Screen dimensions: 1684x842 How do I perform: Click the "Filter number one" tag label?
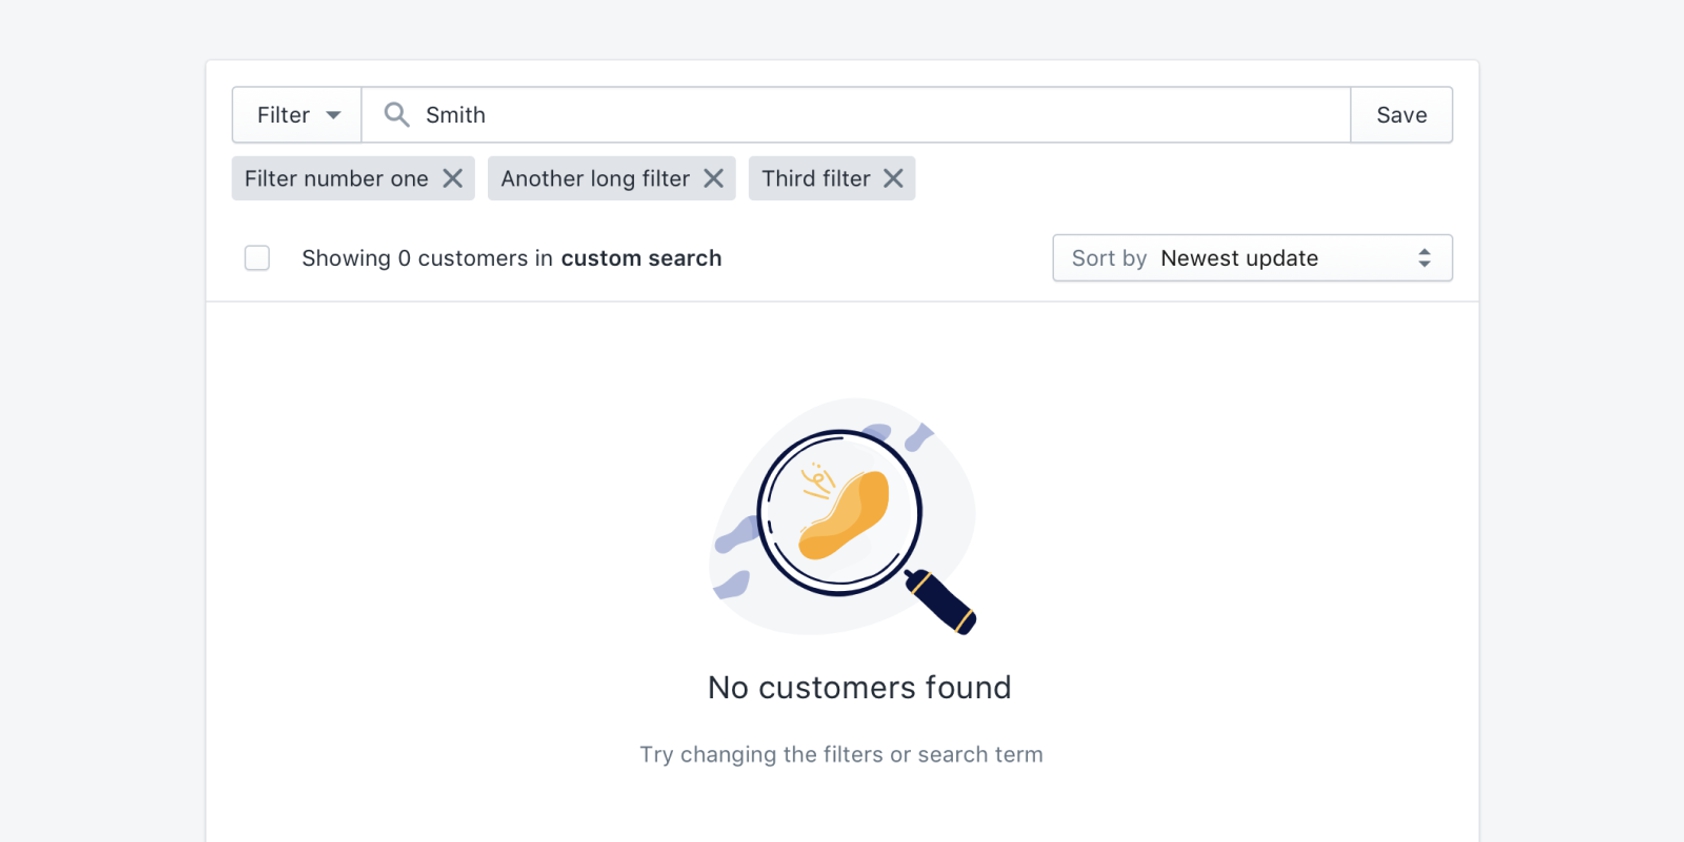point(336,178)
